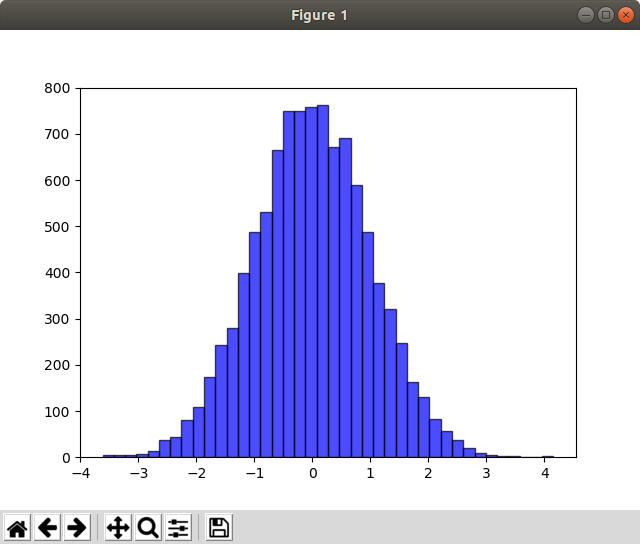Click the x-axis label −1
The height and width of the screenshot is (544, 640).
255,473
